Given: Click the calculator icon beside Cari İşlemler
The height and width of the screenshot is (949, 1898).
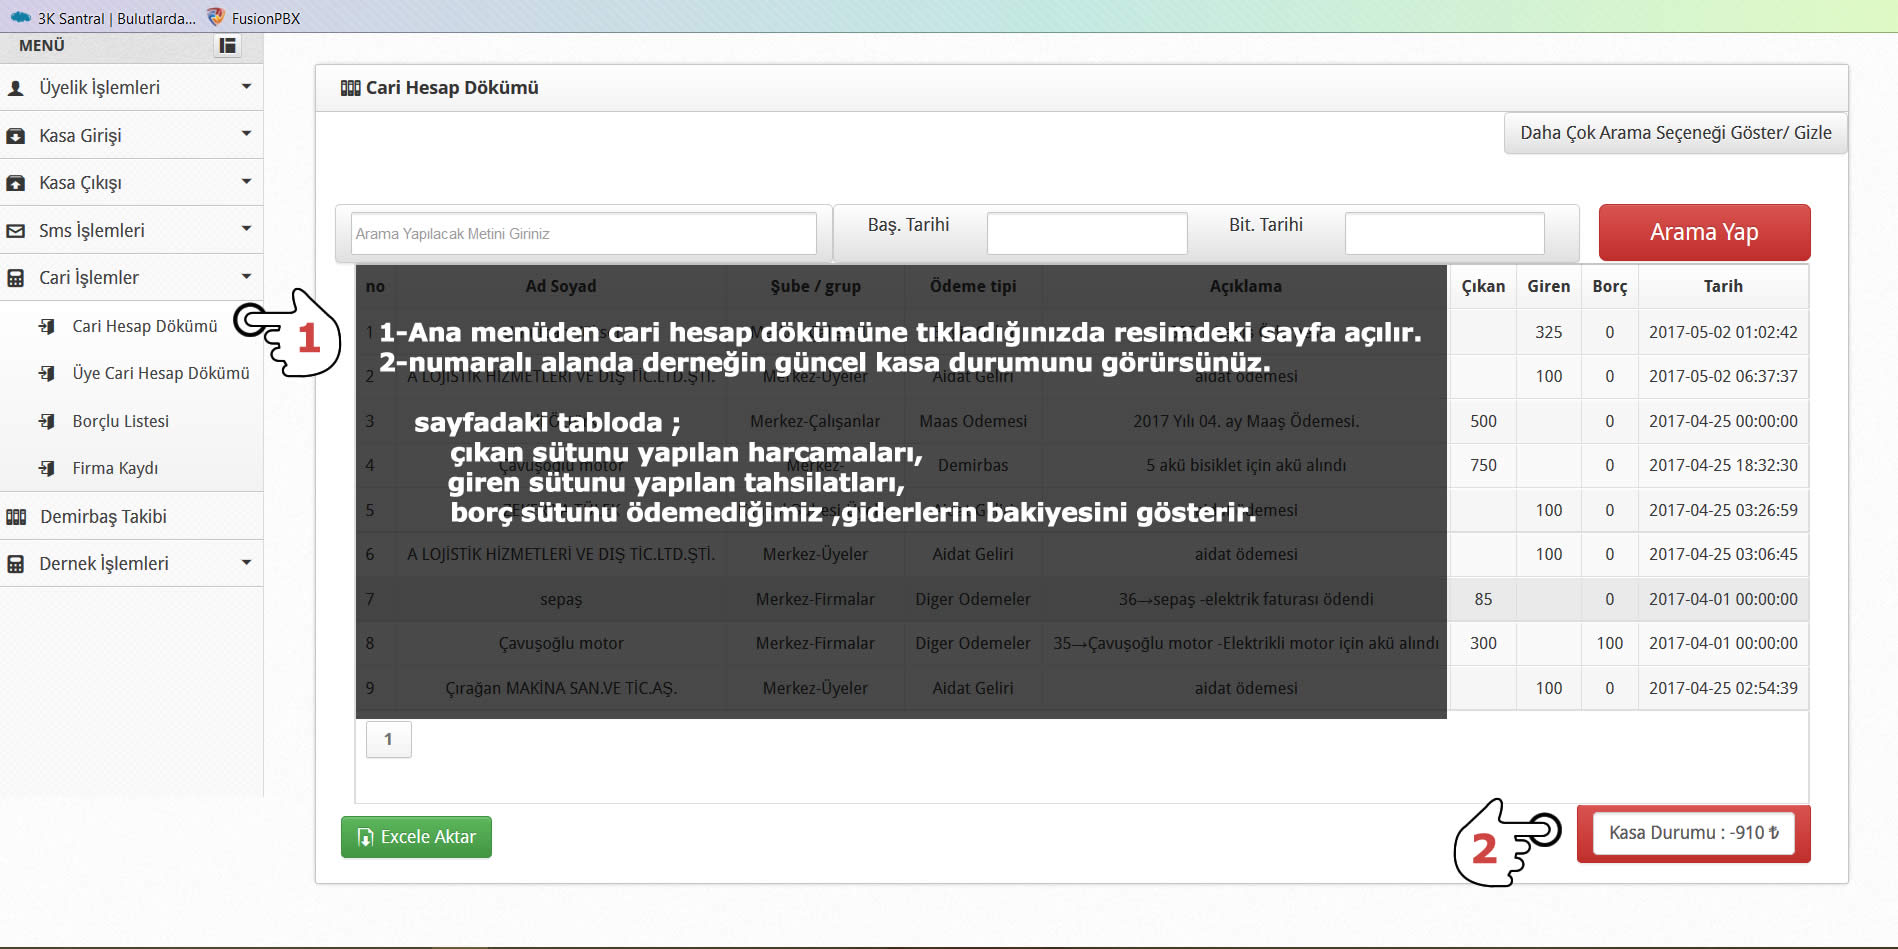Looking at the screenshot, I should pyautogui.click(x=16, y=278).
